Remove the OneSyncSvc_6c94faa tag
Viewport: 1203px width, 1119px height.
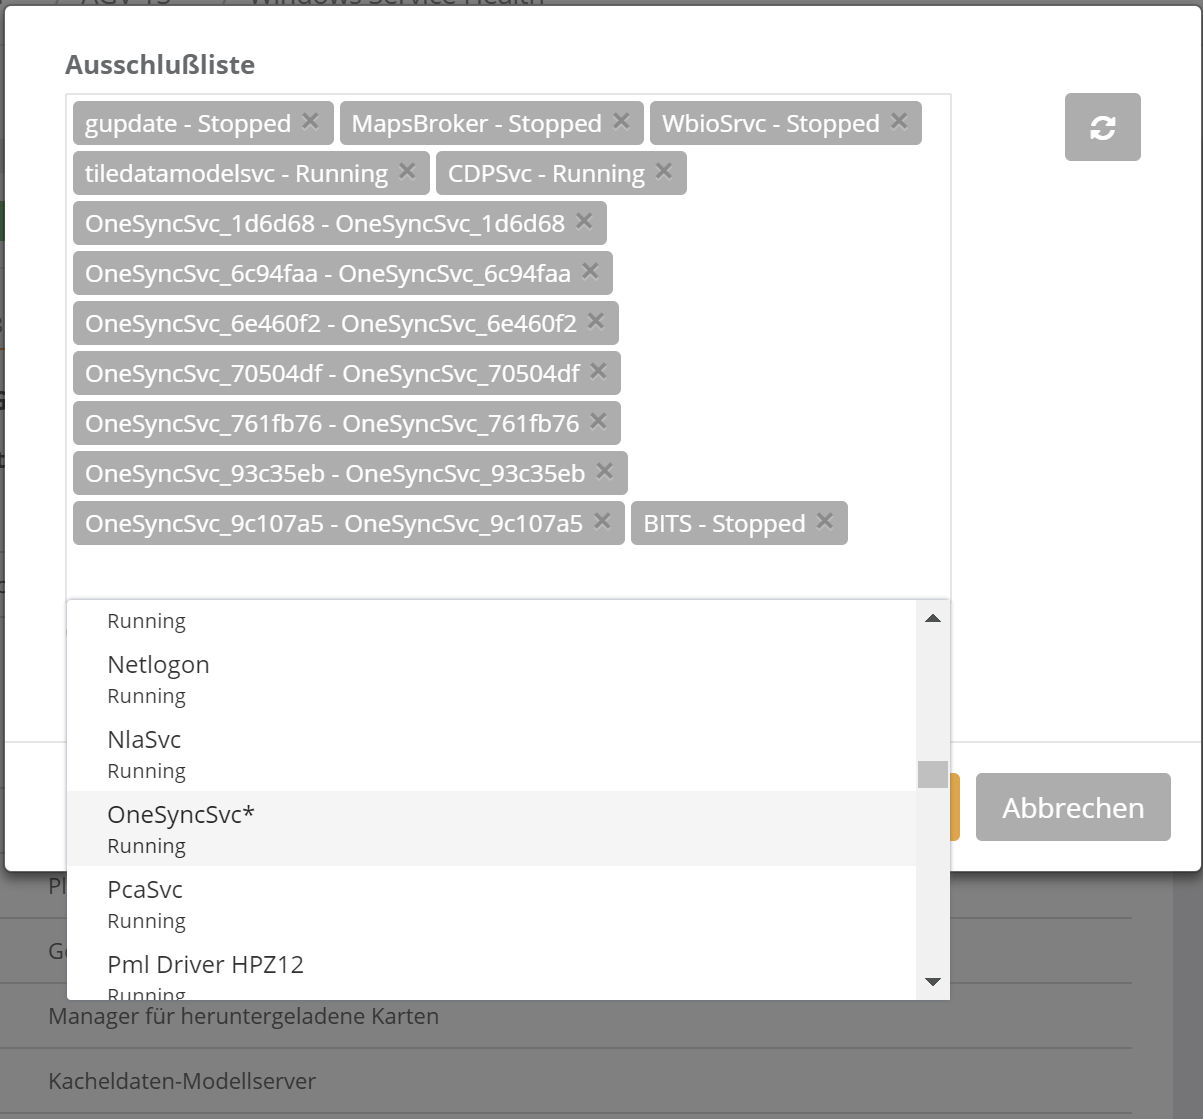[590, 271]
